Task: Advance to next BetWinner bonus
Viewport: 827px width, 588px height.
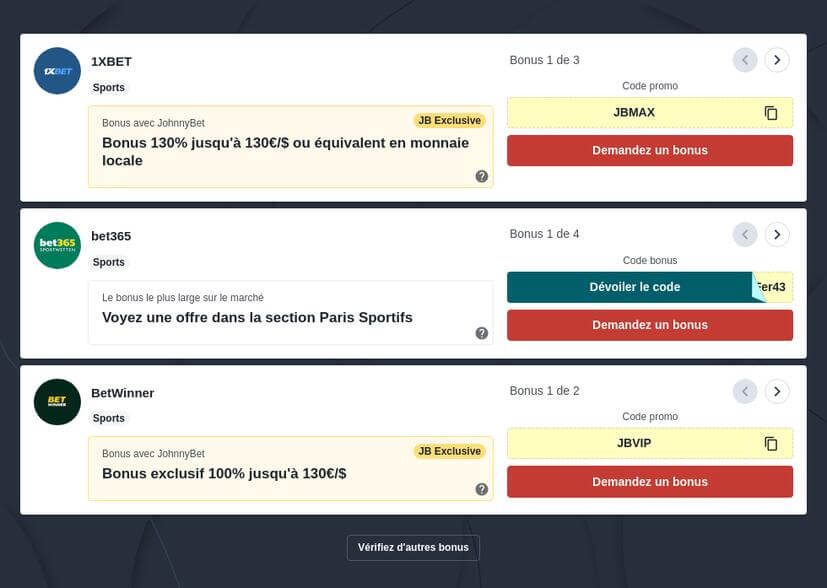Action: [x=777, y=391]
